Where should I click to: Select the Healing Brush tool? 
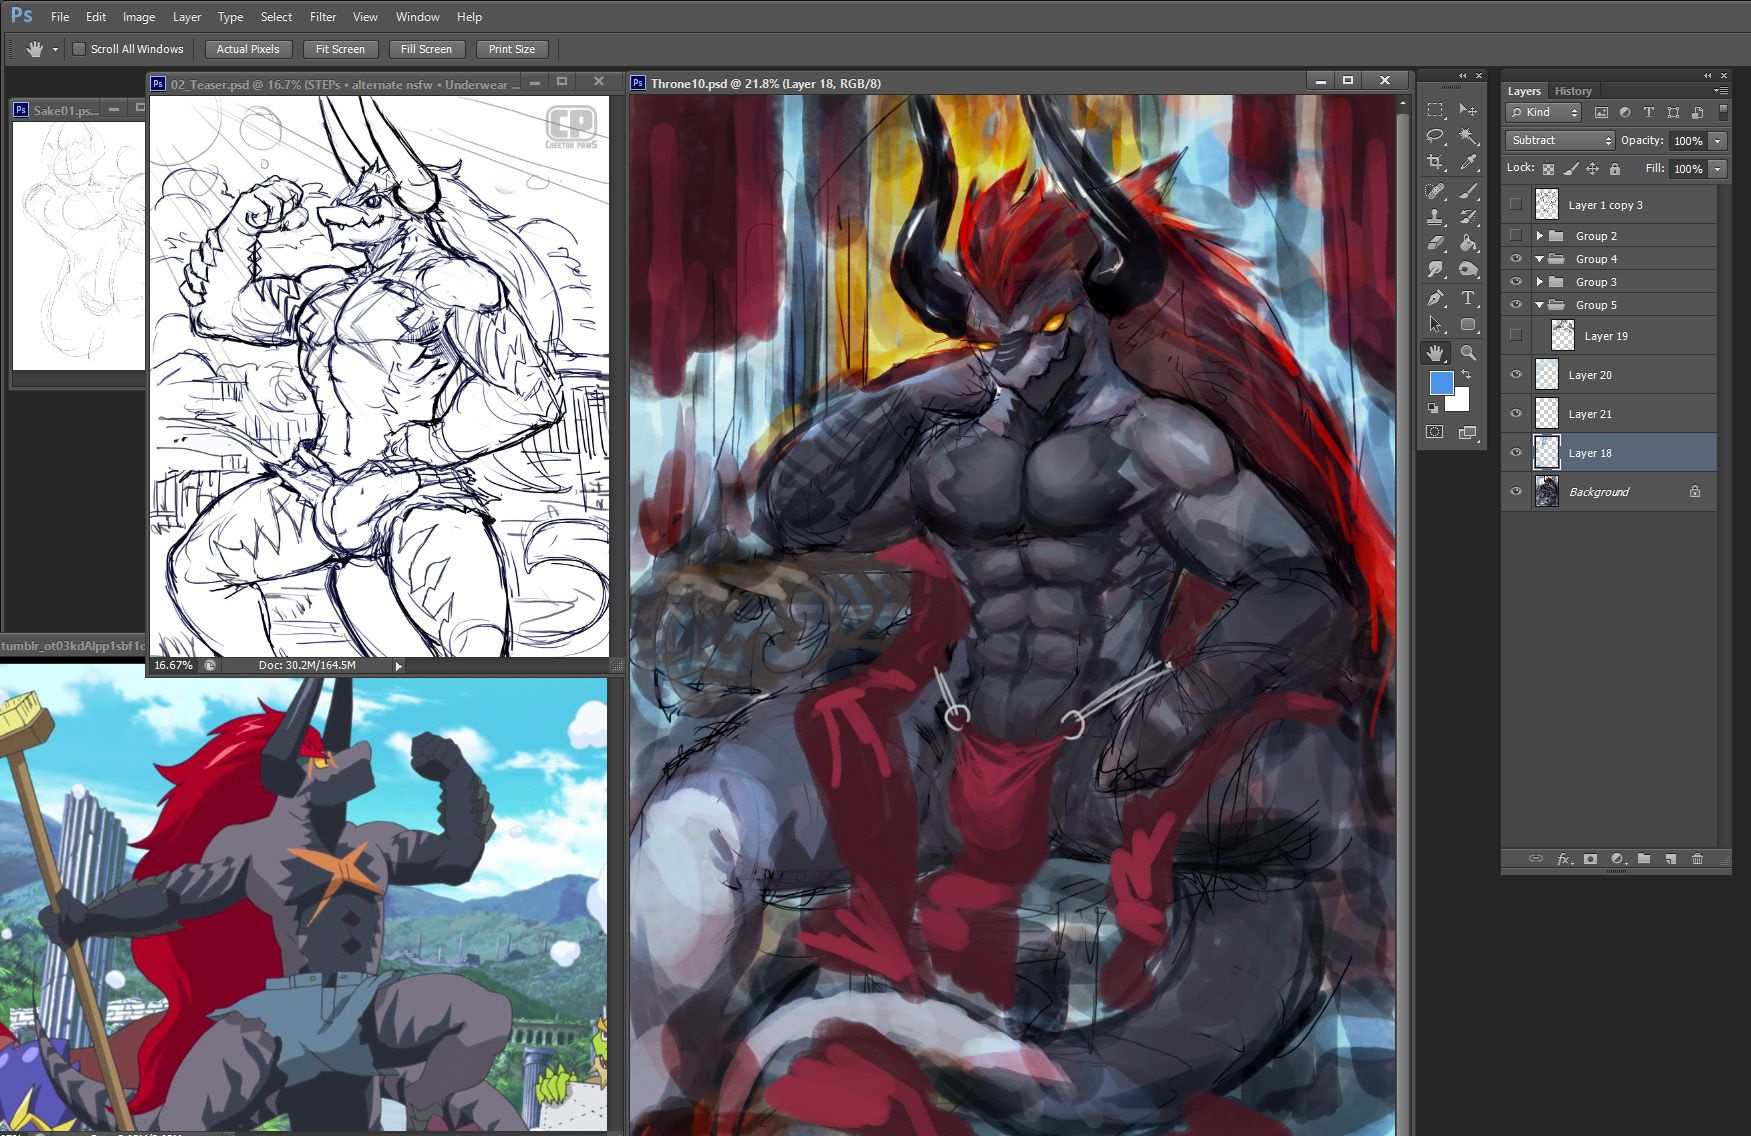tap(1435, 190)
